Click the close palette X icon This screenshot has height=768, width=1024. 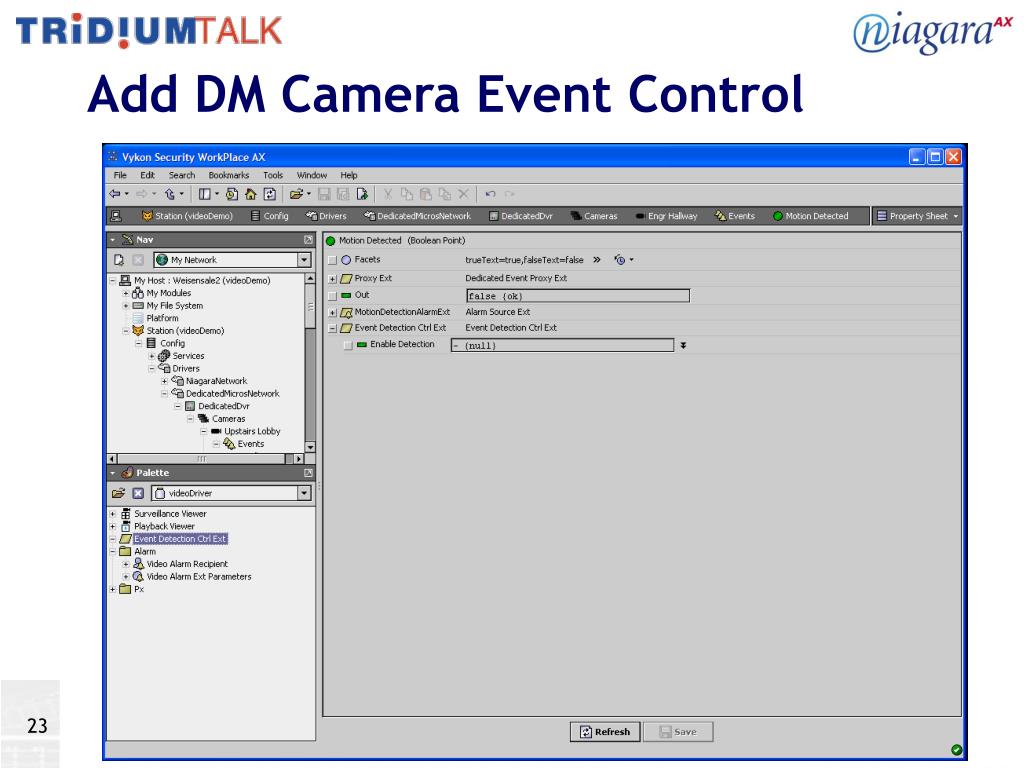[138, 493]
